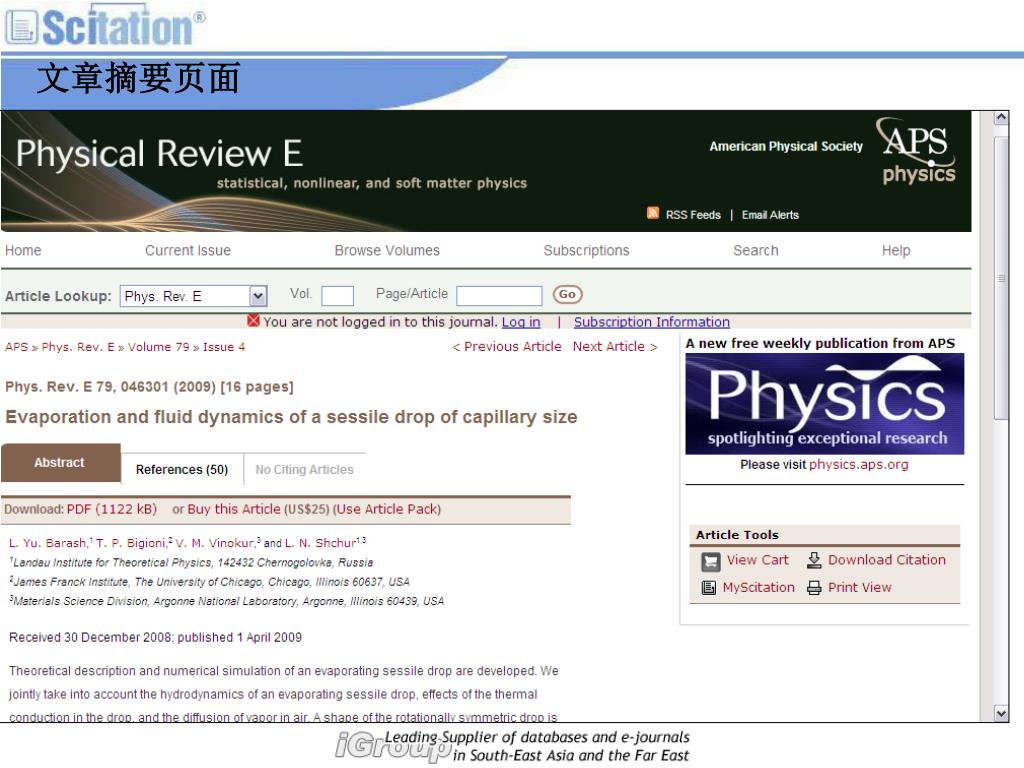This screenshot has width=1024, height=768.
Task: Click the Download Citation text link
Action: click(x=887, y=560)
